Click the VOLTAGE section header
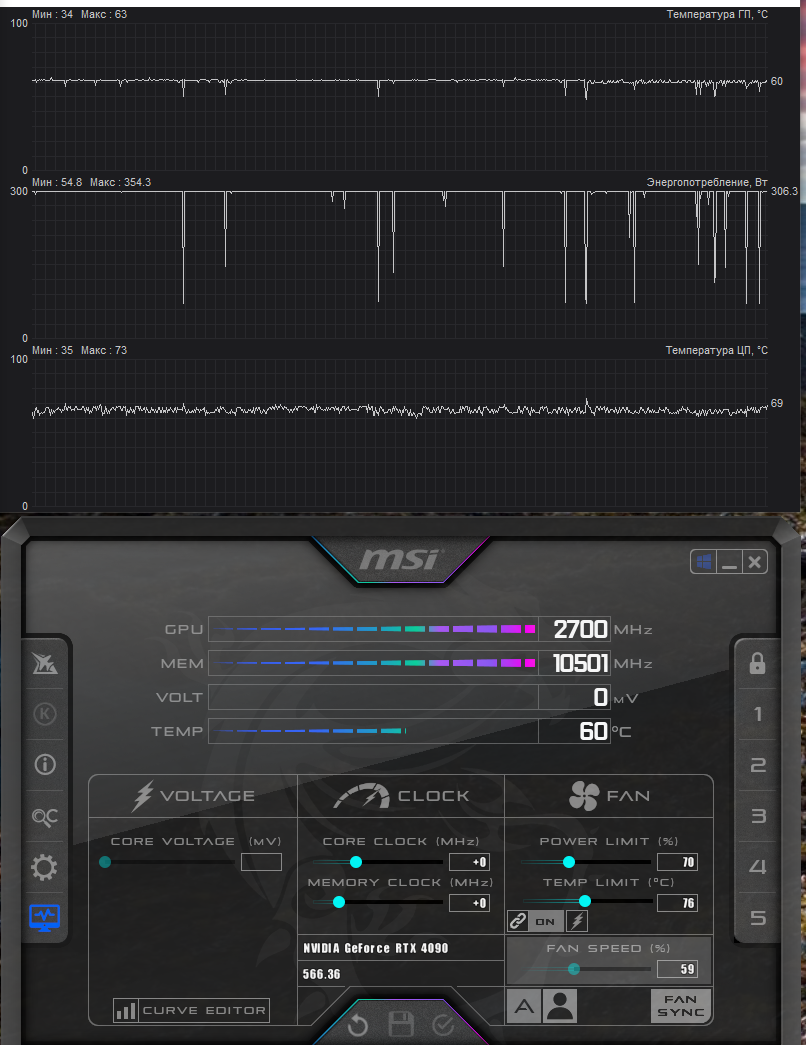The width and height of the screenshot is (806, 1045). [193, 796]
